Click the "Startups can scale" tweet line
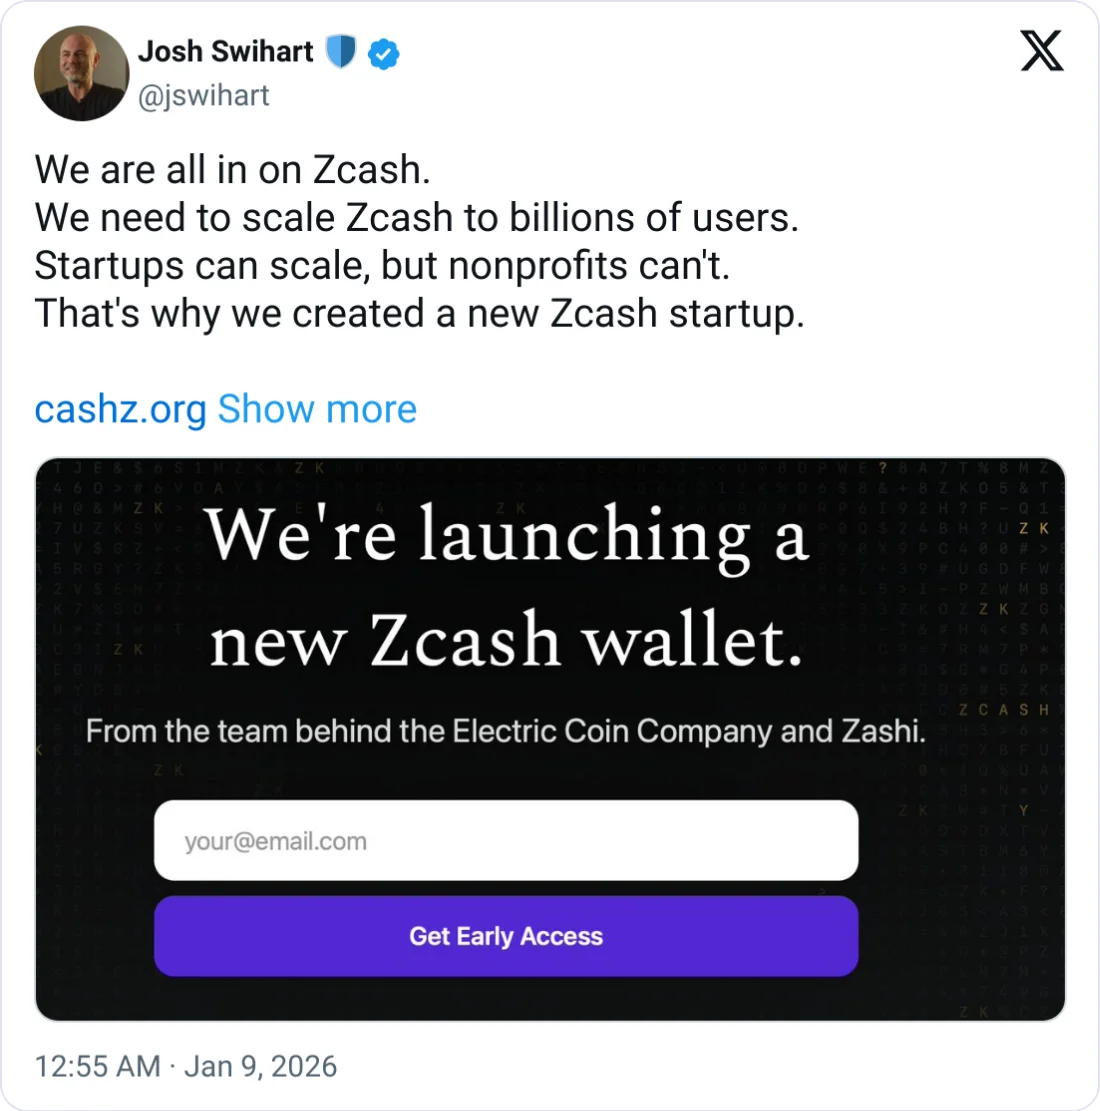The height and width of the screenshot is (1111, 1100). click(382, 266)
